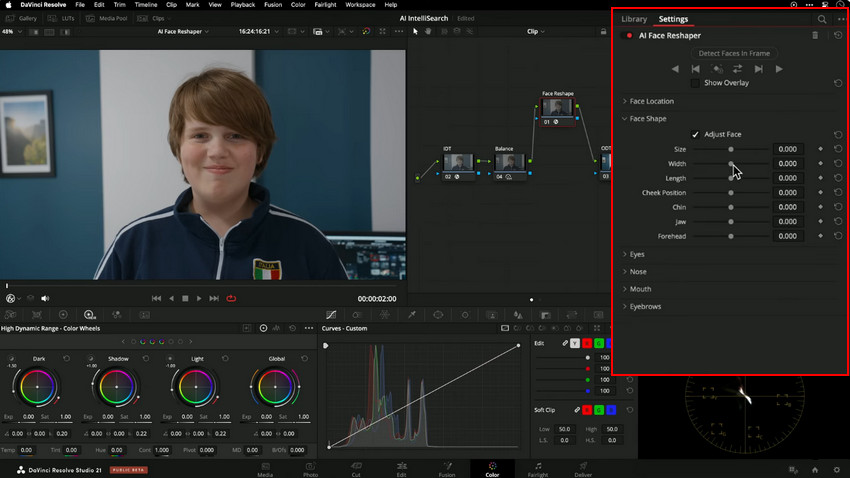This screenshot has height=478, width=850.
Task: Switch to the Library tab
Action: 634,19
